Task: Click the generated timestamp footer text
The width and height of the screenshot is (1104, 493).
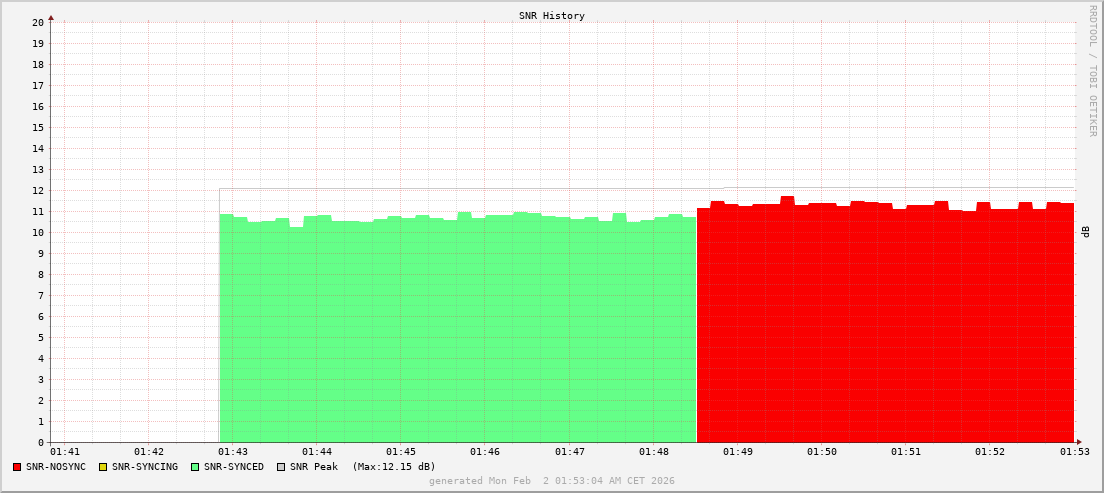Action: click(x=552, y=481)
